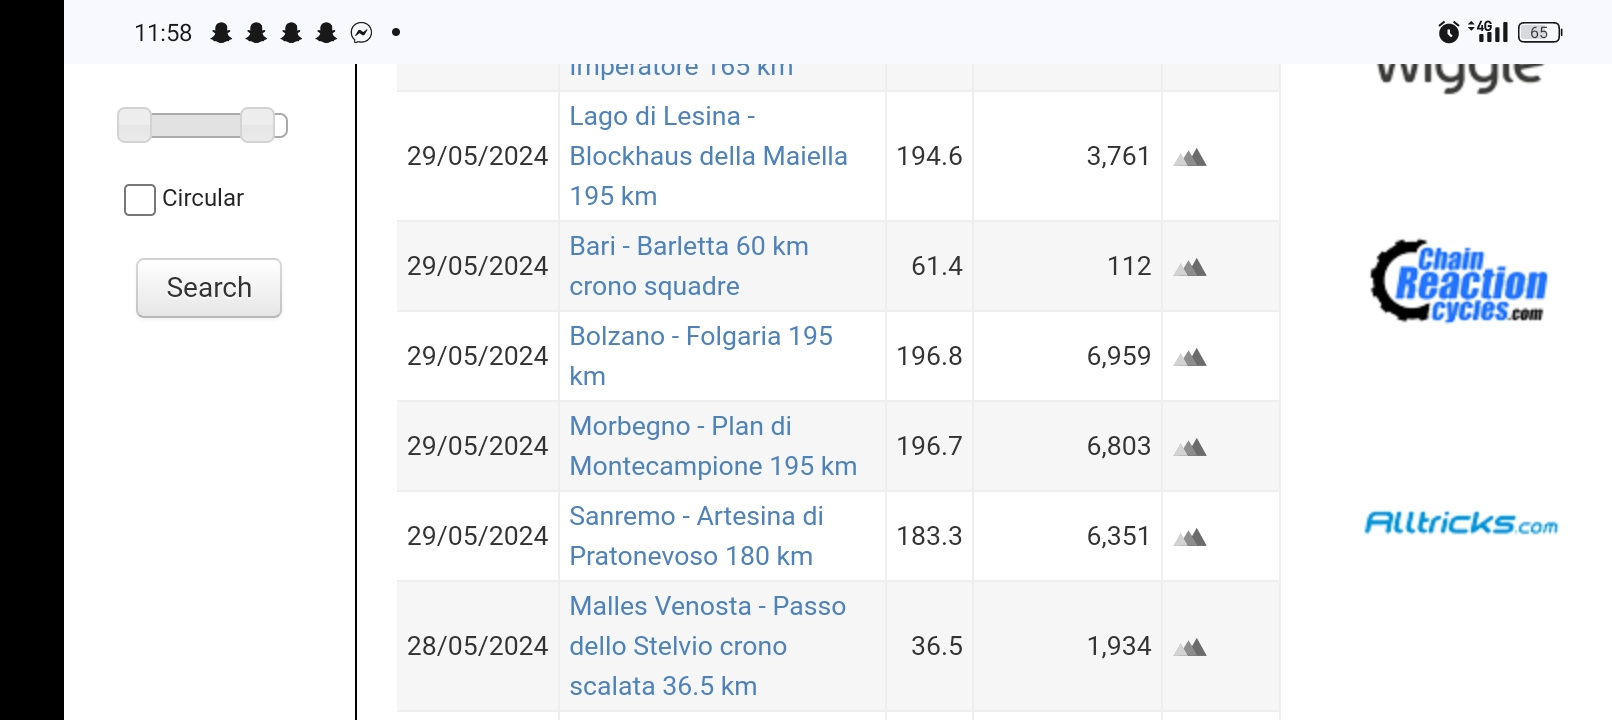Open elevation profile icon for Lago di Lesina route
The height and width of the screenshot is (720, 1612).
tap(1190, 157)
